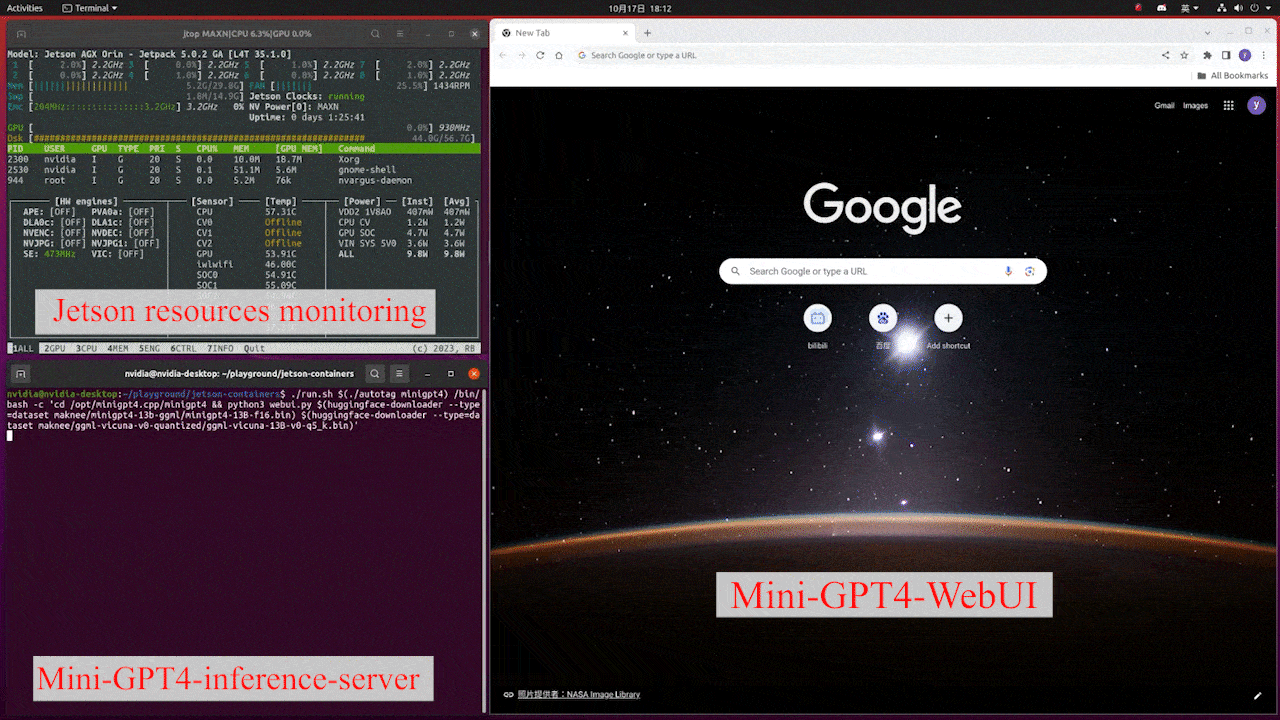
Task: Click the Discord tray icon in top bar
Action: 1162,7
